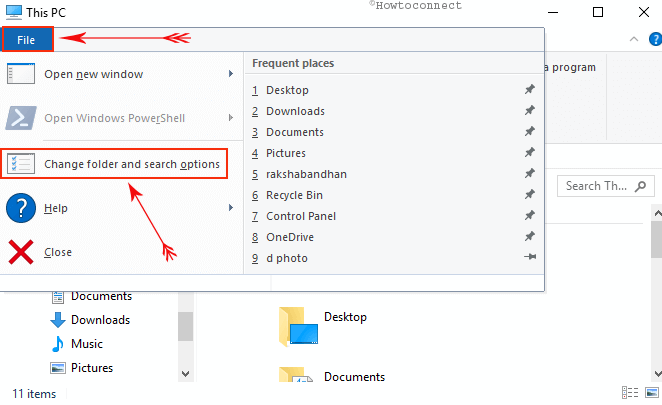Click the main content scroll up arrow

tap(657, 214)
